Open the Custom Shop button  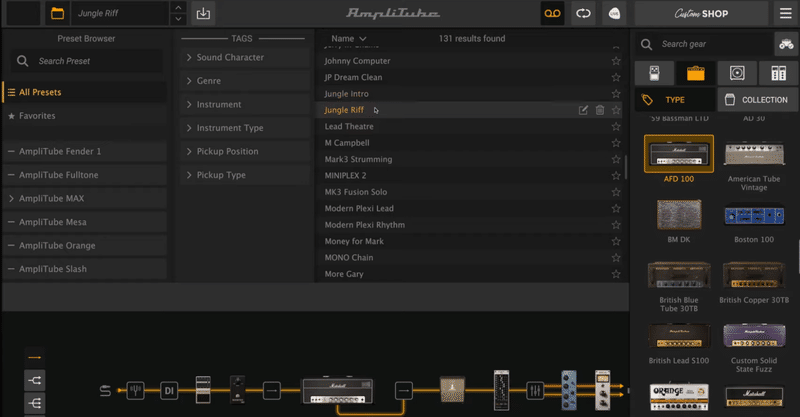[x=701, y=13]
